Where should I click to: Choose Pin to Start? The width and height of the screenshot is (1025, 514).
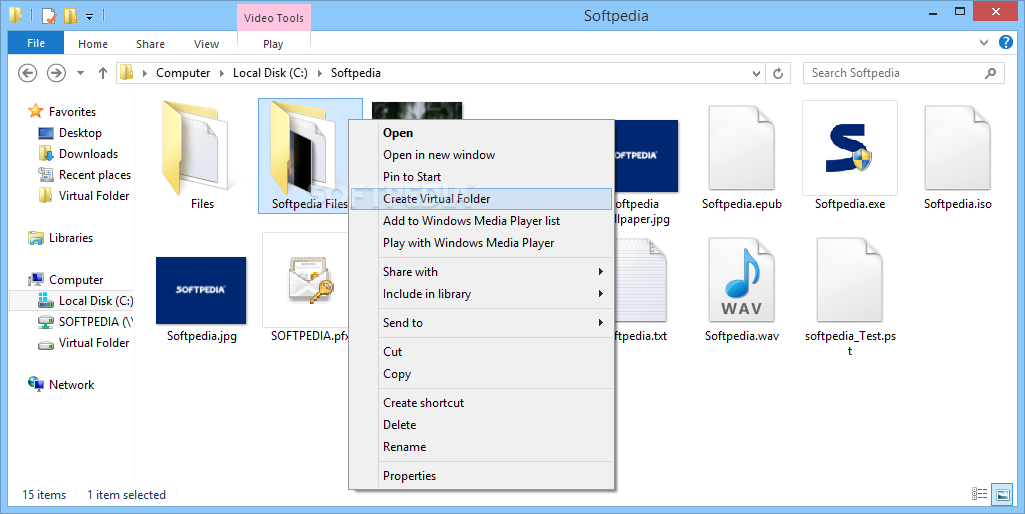point(481,177)
